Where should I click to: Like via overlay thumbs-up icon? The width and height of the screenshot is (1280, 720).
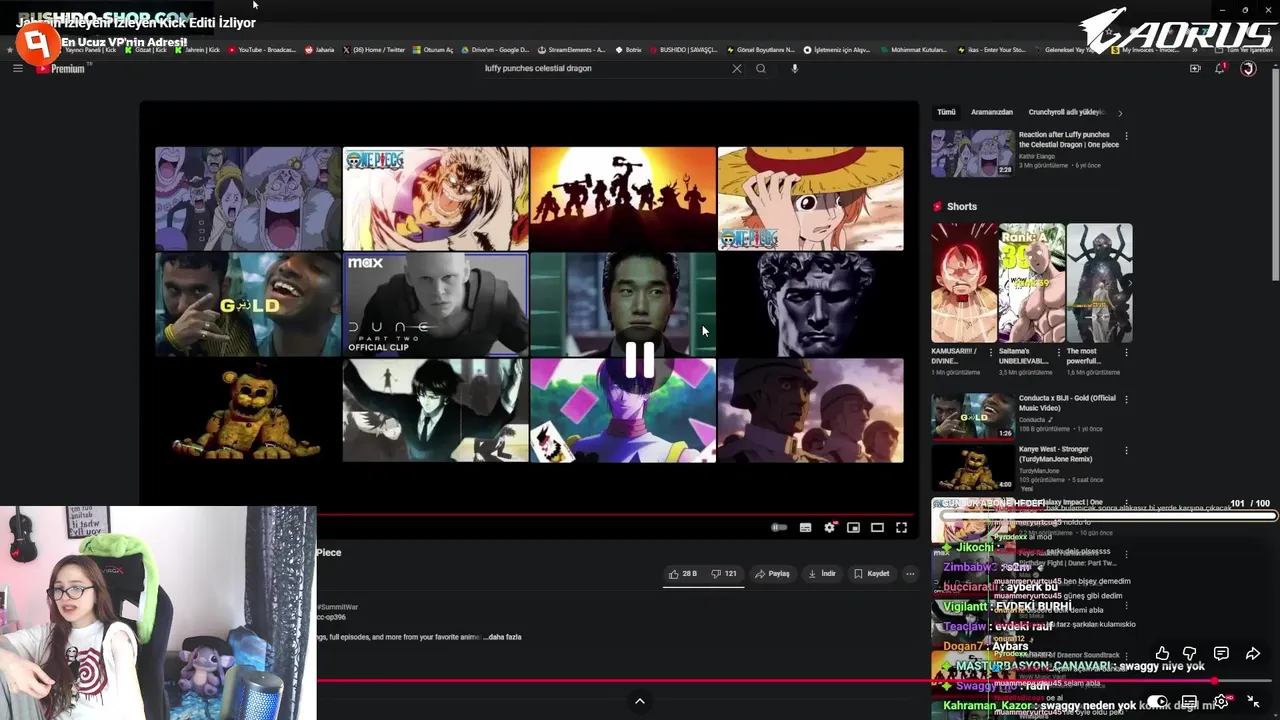(1162, 654)
